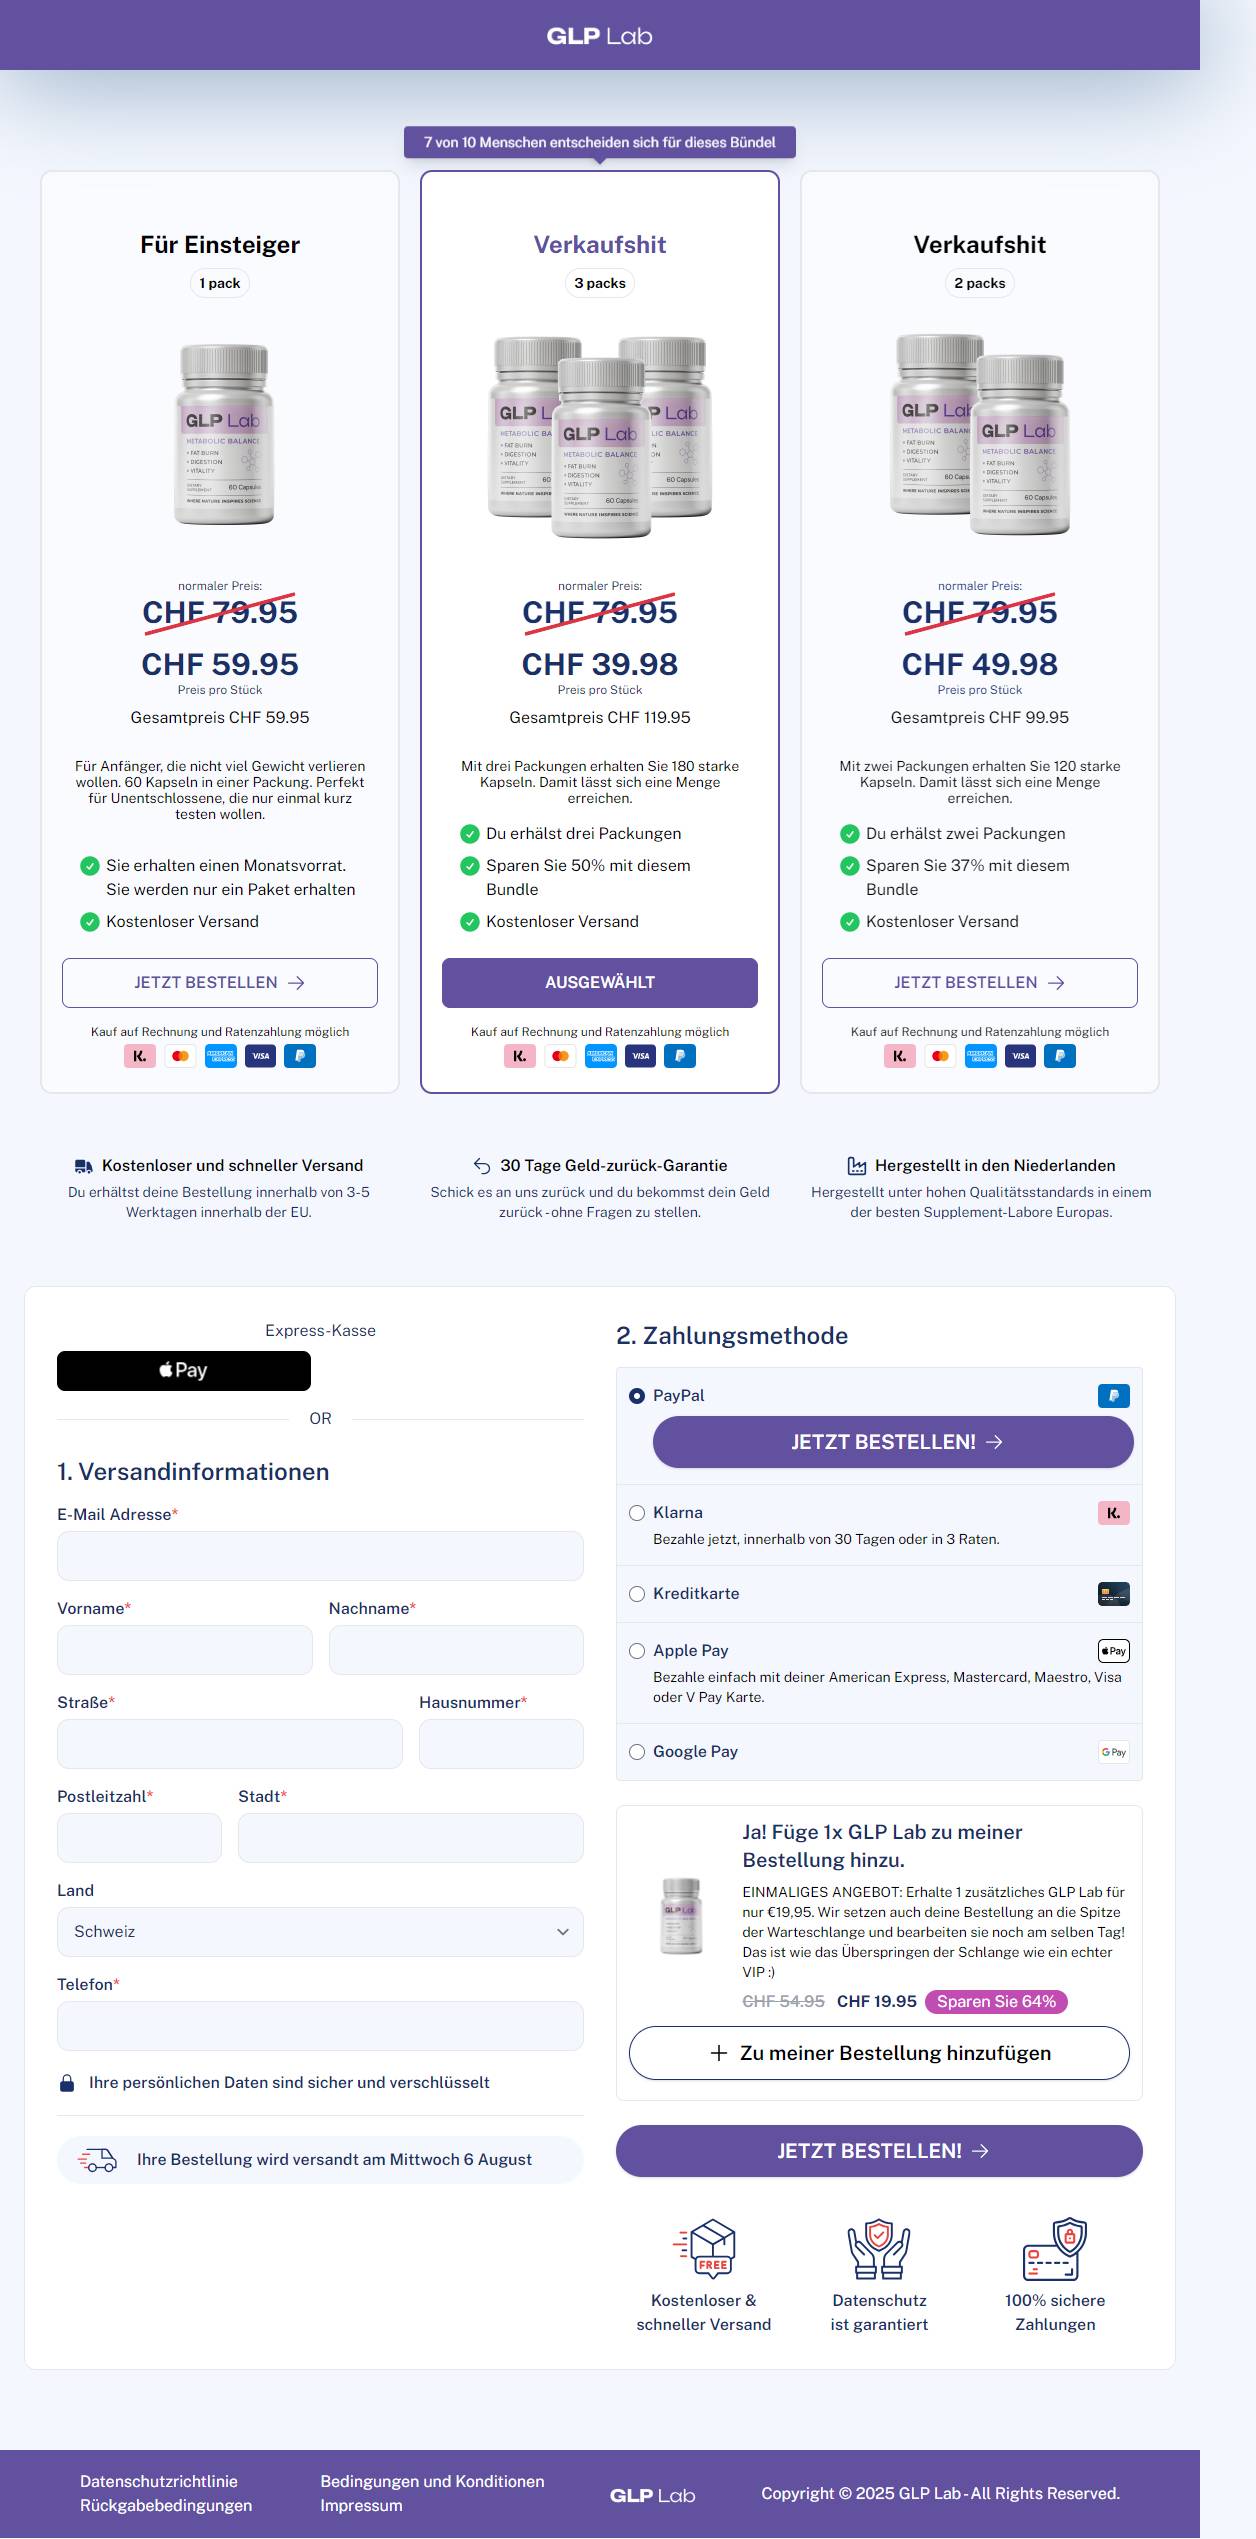Click the free shipping box icon
The width and height of the screenshot is (1256, 2539).
click(x=704, y=2249)
